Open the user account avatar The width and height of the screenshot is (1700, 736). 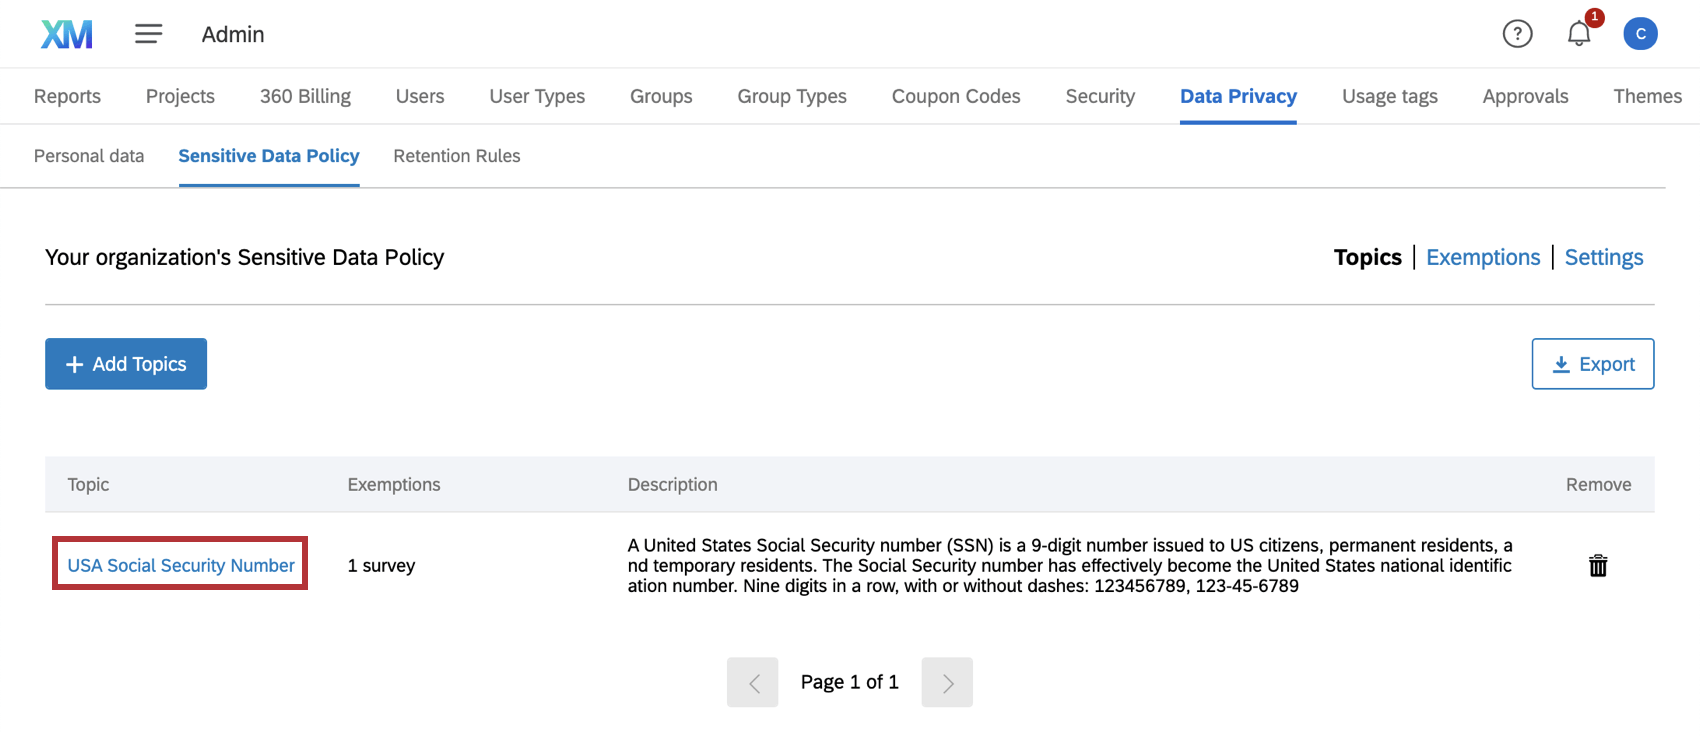(1640, 34)
